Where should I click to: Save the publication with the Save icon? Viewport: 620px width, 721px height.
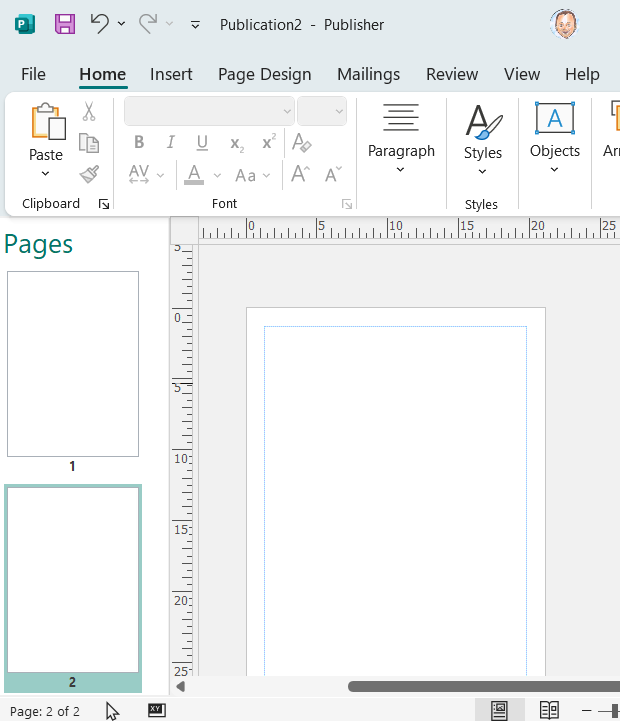click(65, 24)
